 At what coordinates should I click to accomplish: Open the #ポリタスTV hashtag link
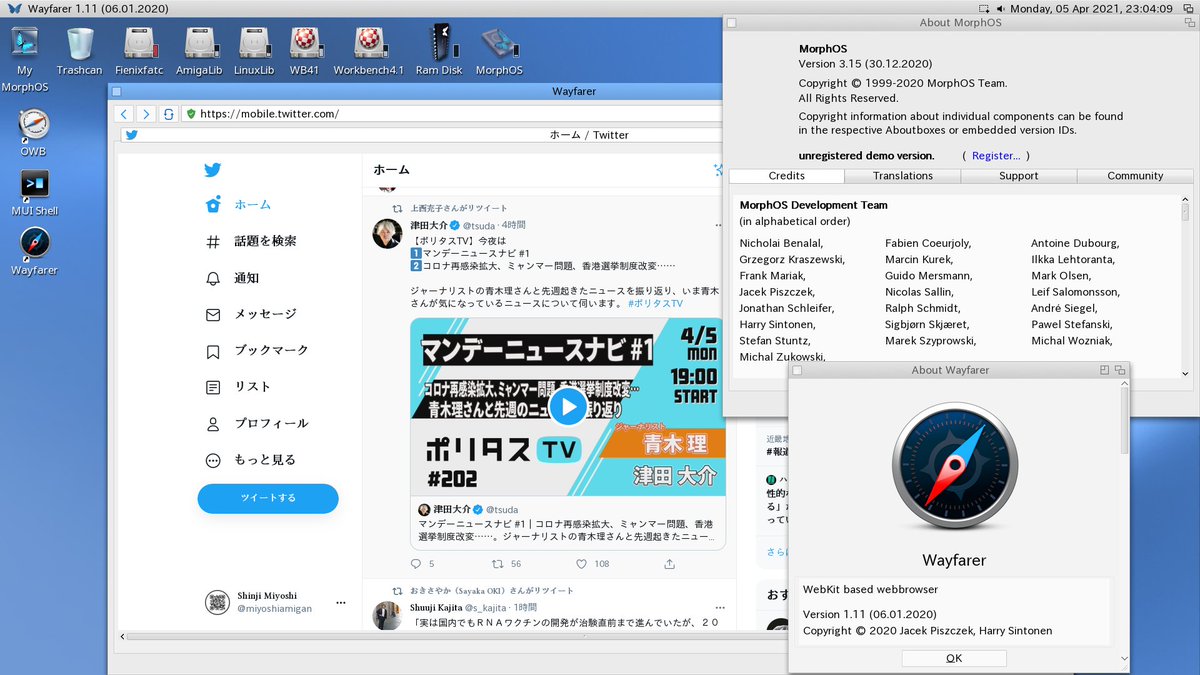[x=655, y=303]
